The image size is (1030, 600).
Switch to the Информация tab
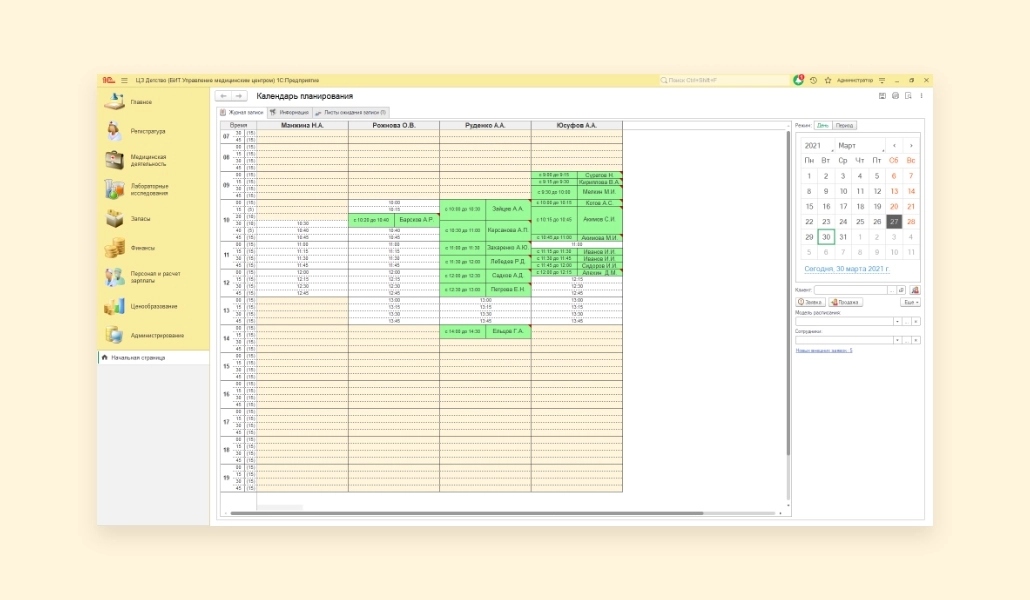290,113
